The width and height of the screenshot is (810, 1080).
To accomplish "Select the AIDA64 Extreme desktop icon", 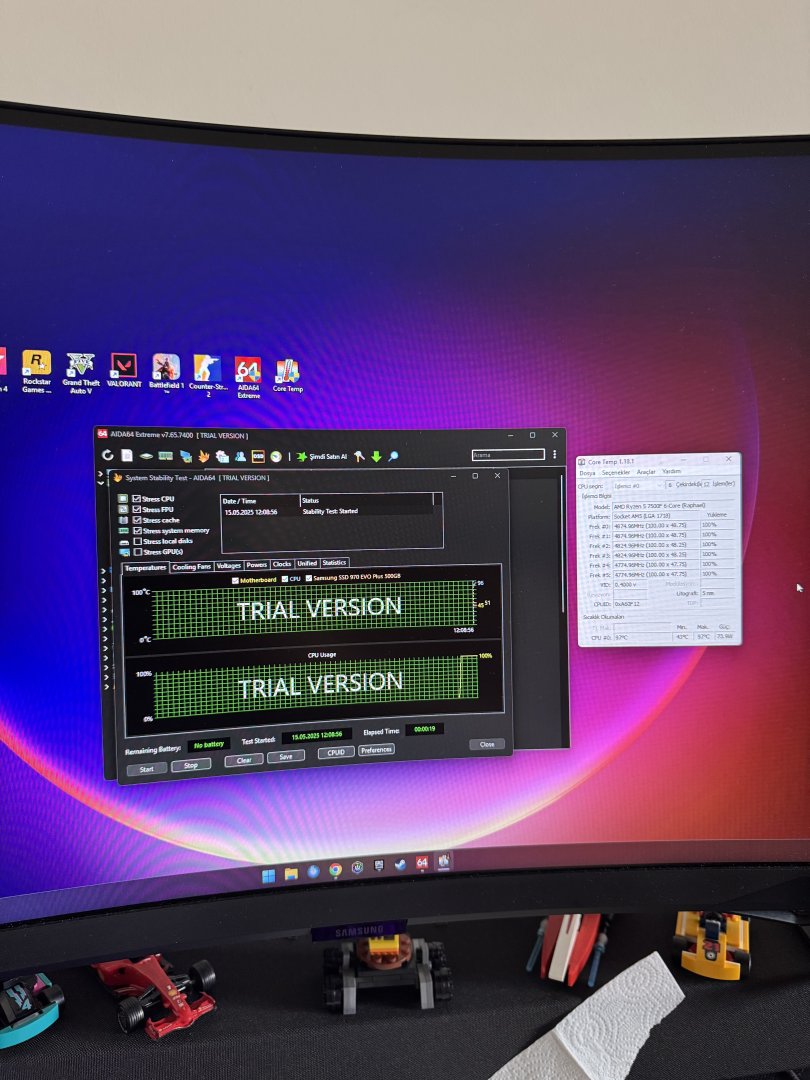I will [x=248, y=377].
